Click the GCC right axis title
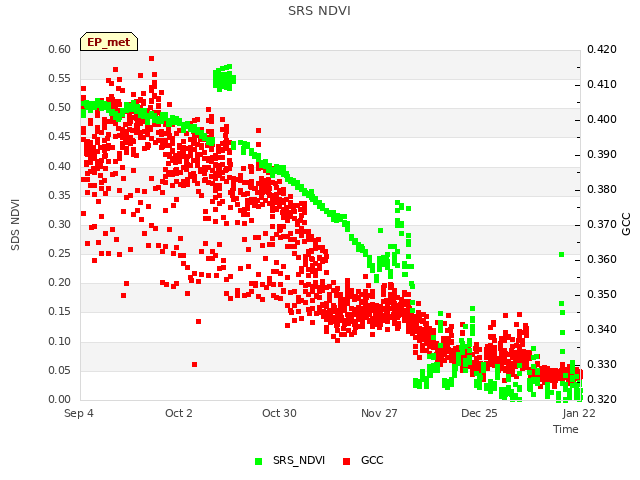The width and height of the screenshot is (640, 480). (626, 224)
